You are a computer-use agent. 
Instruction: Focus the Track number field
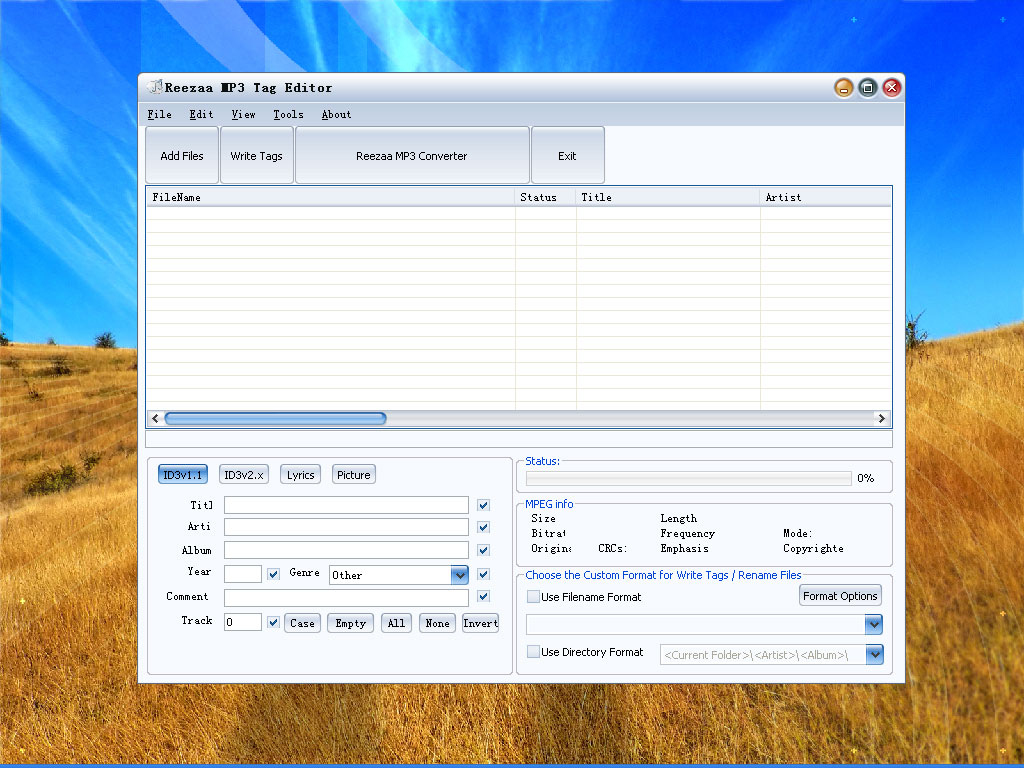(x=243, y=622)
